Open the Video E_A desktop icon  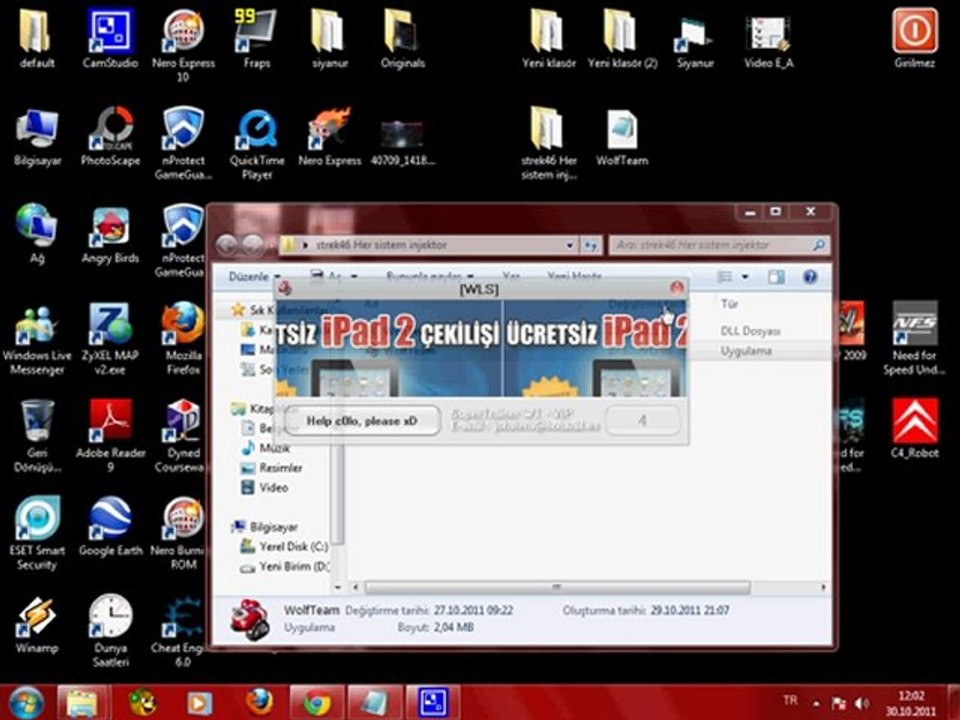pos(768,38)
